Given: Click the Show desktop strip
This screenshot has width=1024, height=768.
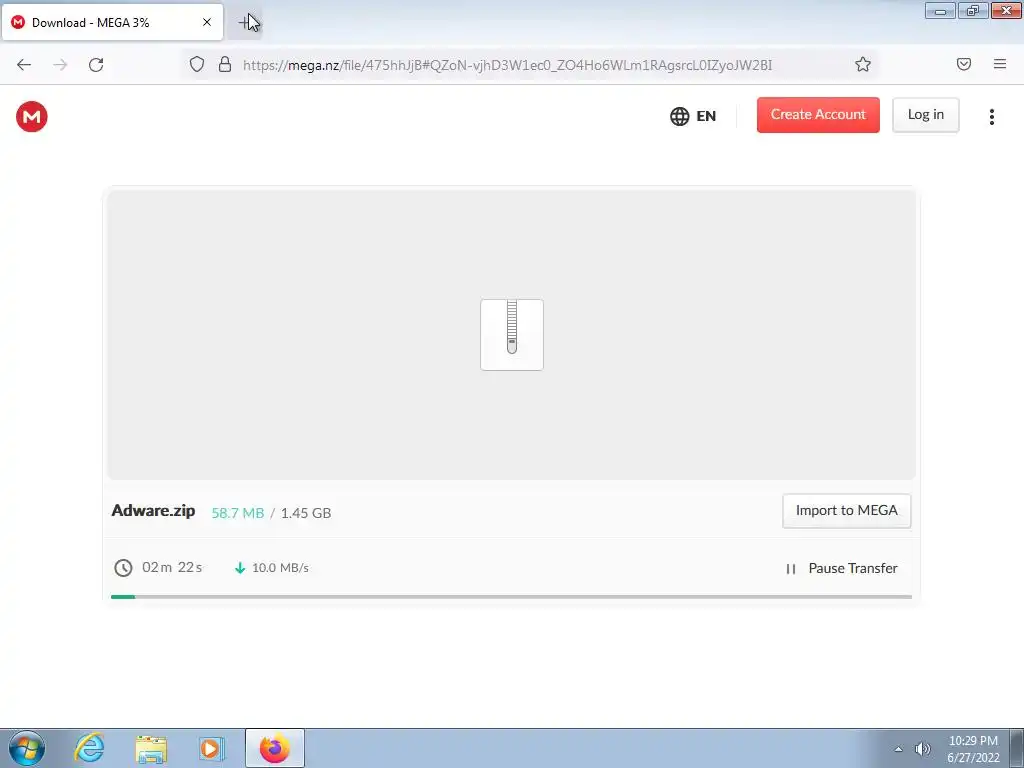Looking at the screenshot, I should click(x=1017, y=748).
